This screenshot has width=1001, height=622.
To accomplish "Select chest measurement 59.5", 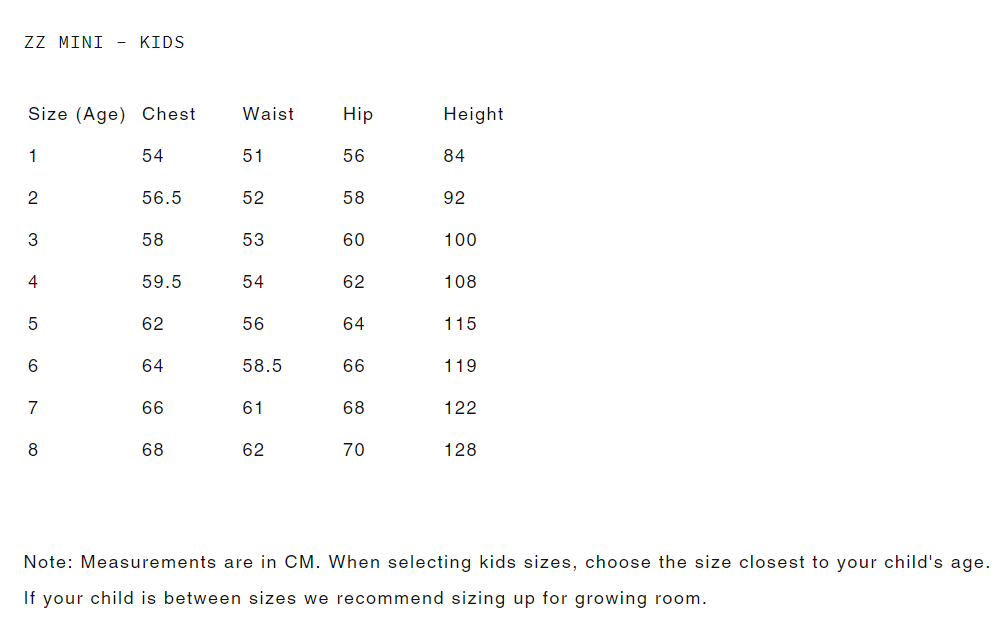I will pyautogui.click(x=162, y=282).
